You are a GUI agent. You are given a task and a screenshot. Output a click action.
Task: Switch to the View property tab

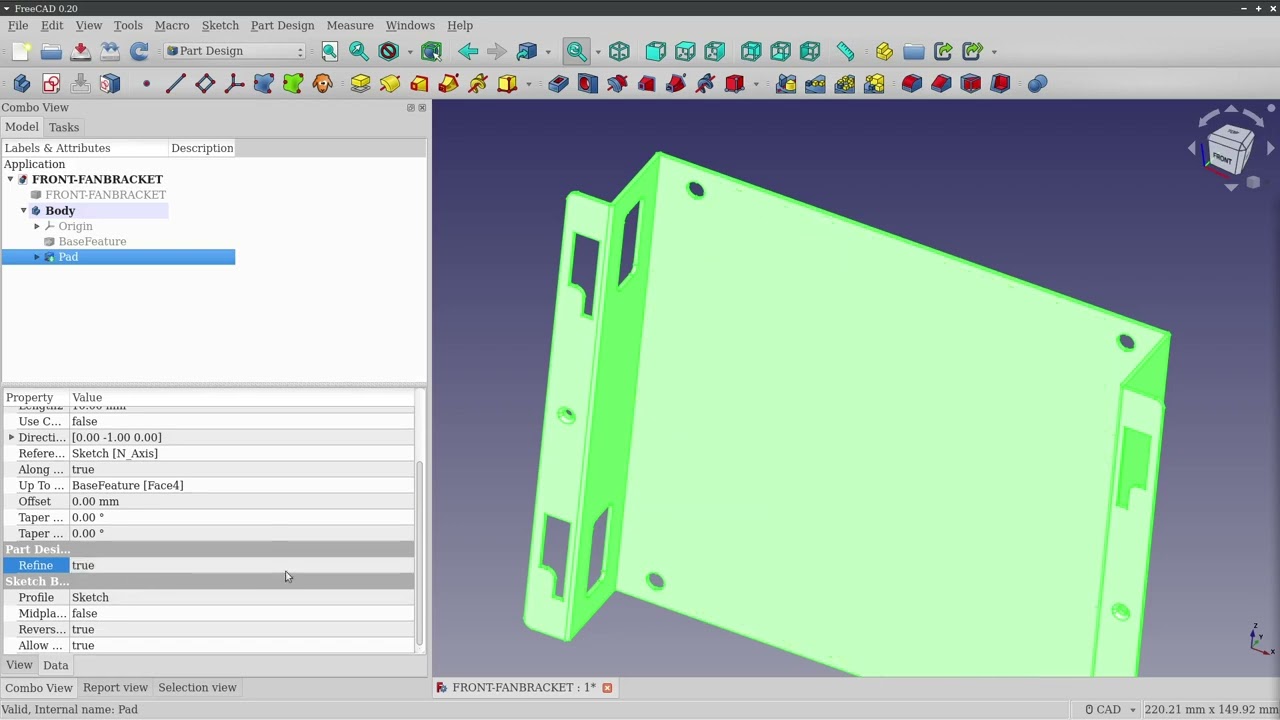click(19, 665)
